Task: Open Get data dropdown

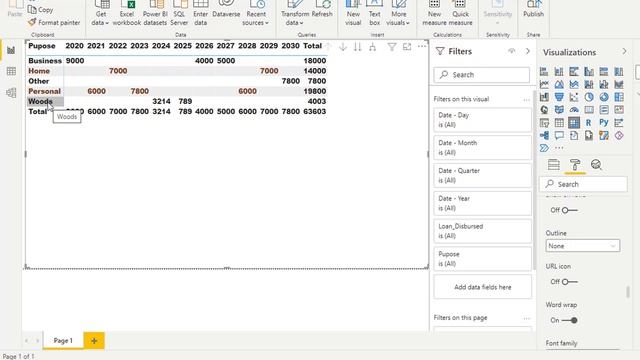Action: coord(100,14)
